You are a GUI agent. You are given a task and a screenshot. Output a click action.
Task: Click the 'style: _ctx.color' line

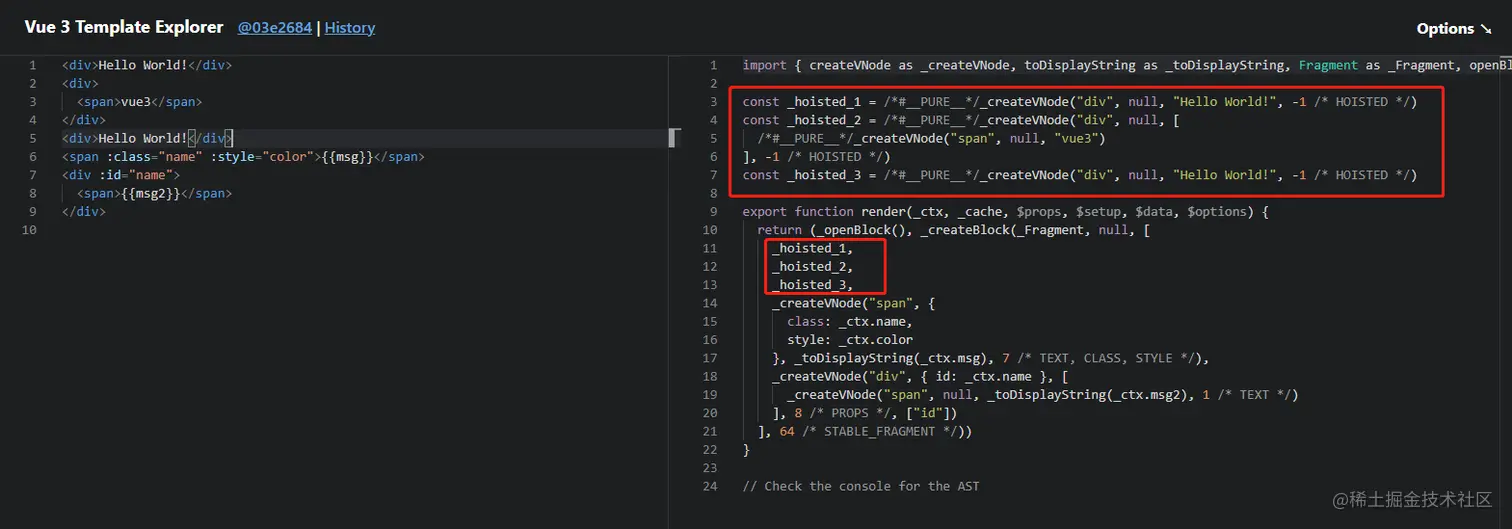[x=850, y=340]
